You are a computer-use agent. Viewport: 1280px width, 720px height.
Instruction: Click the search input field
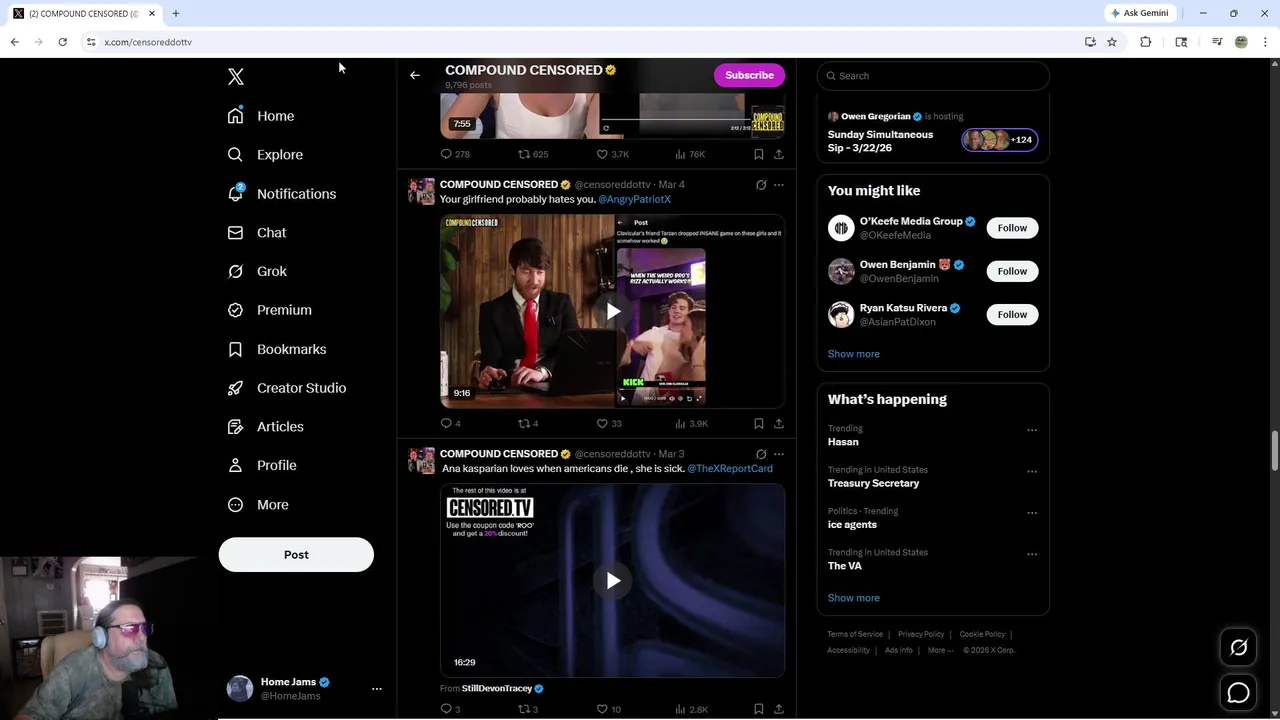pyautogui.click(x=933, y=76)
